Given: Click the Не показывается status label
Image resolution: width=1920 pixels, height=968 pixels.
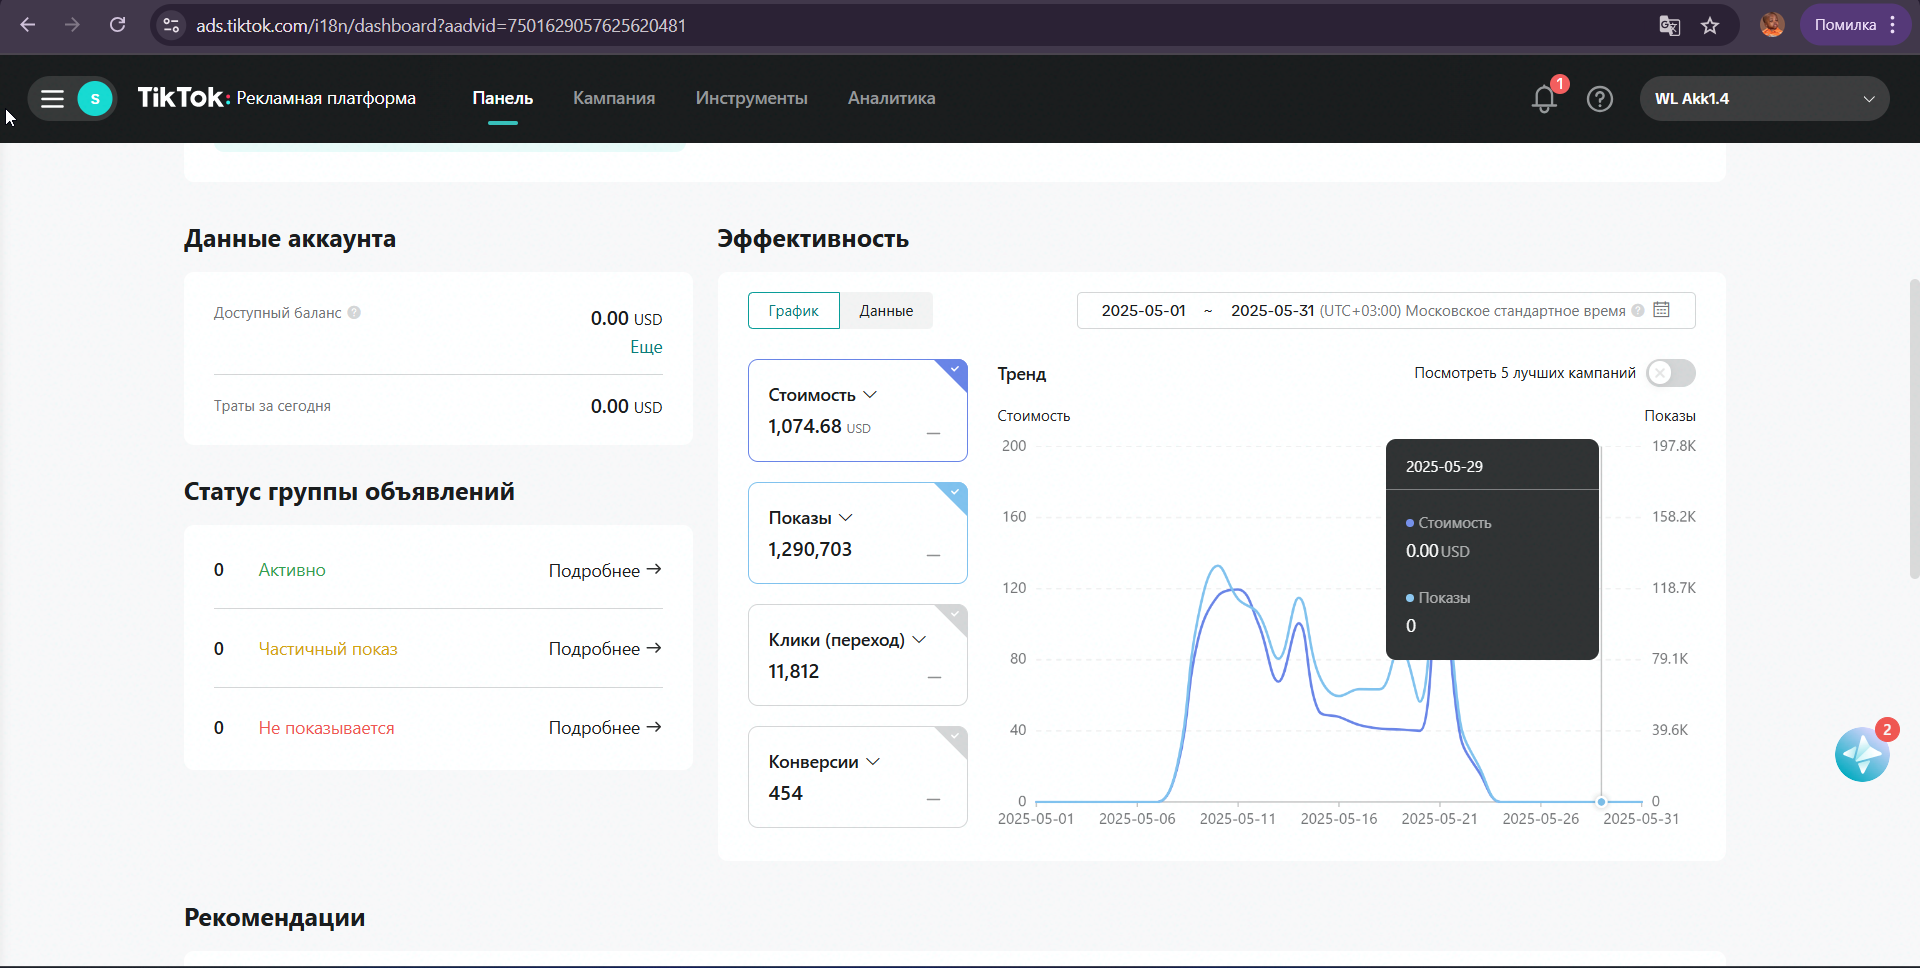Looking at the screenshot, I should click(326, 728).
